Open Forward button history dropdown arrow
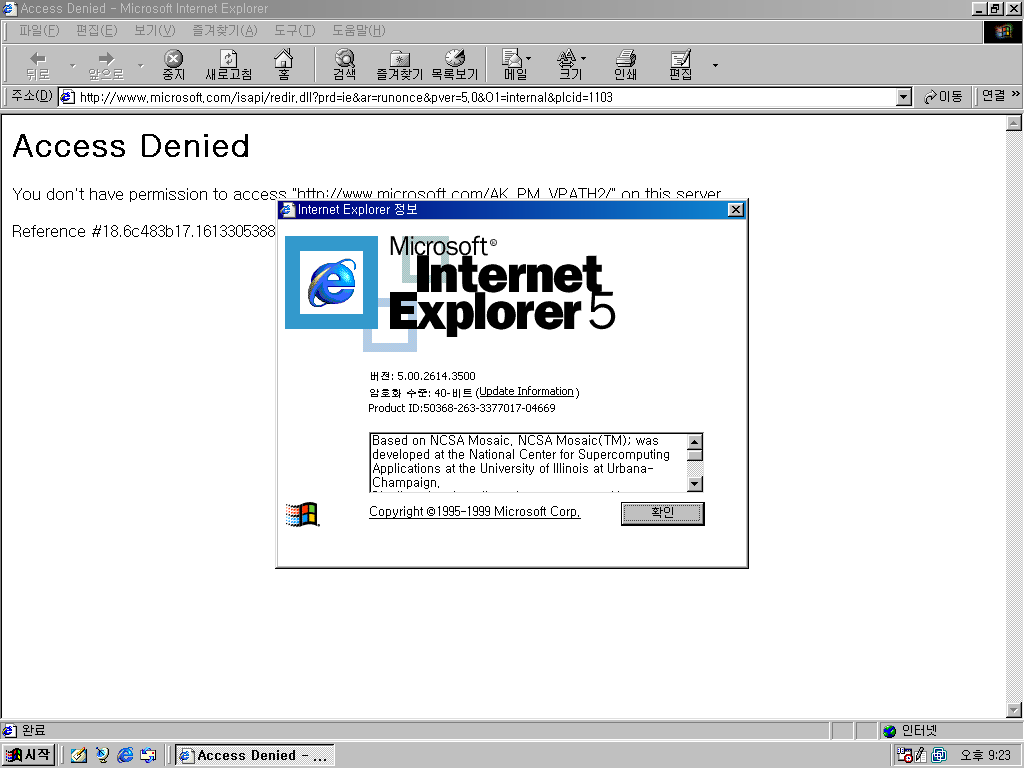Viewport: 1024px width, 768px height. click(140, 65)
